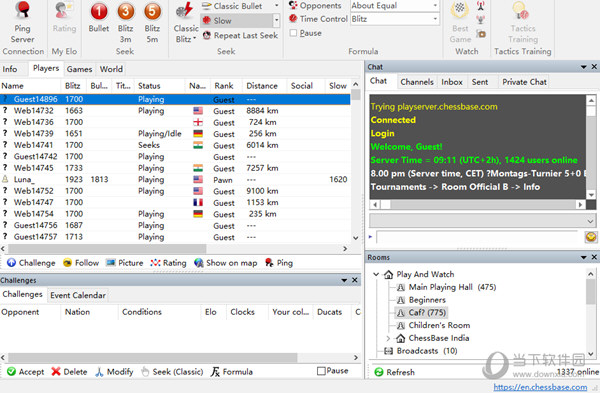
Task: Open the chat emoticon picker
Action: pyautogui.click(x=591, y=237)
